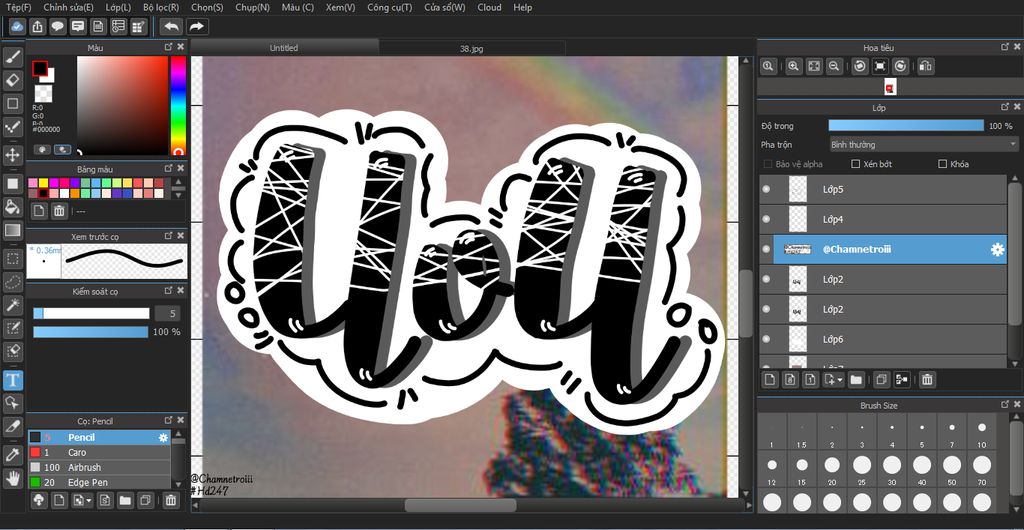Flip the canvas view in navigator
Viewport: 1024px width, 530px height.
pyautogui.click(x=925, y=66)
